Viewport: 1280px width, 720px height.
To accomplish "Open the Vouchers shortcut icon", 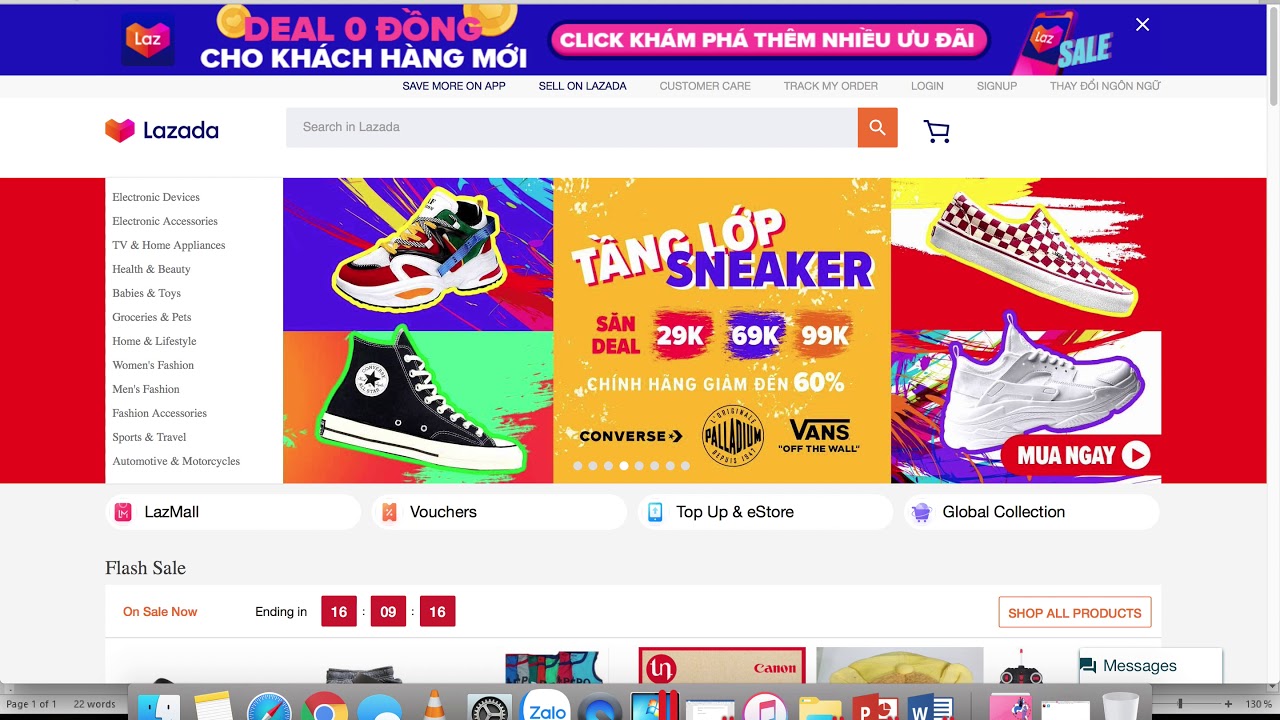I will [389, 512].
